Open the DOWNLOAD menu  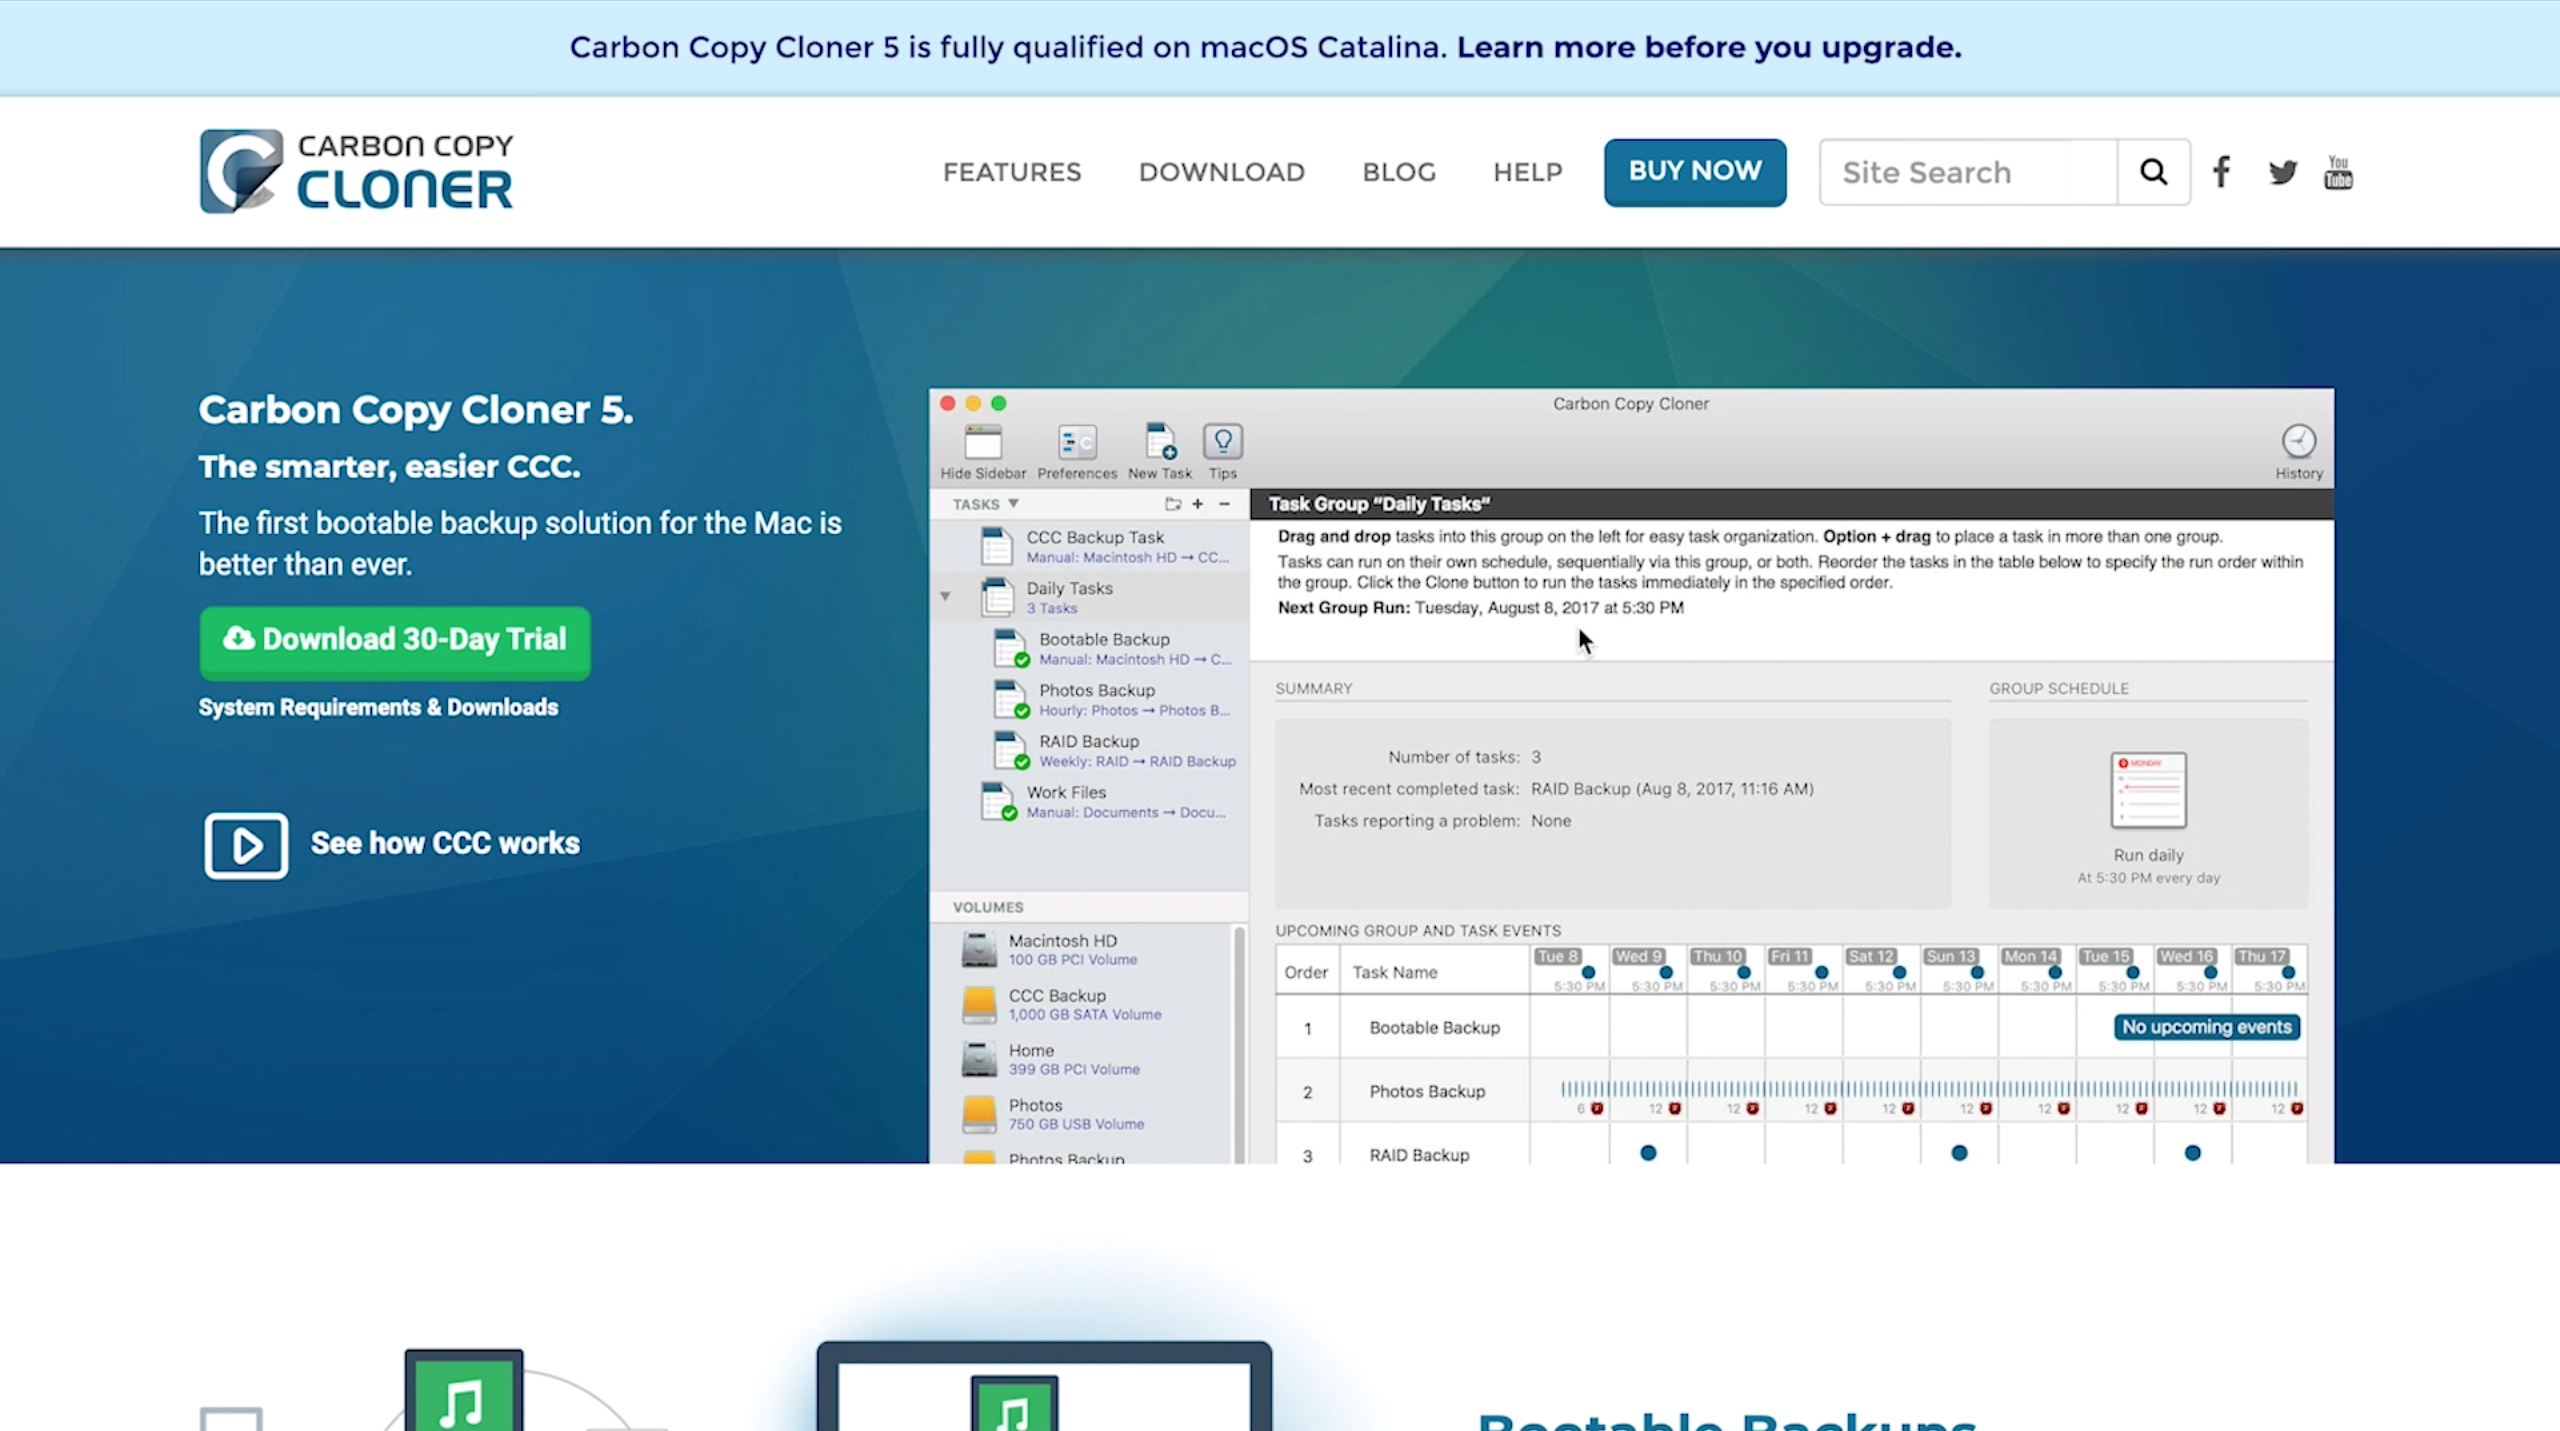coord(1221,172)
